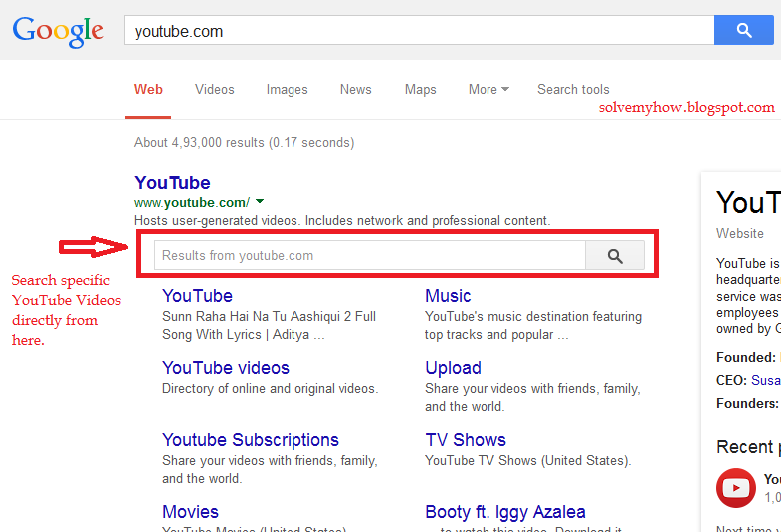The height and width of the screenshot is (532, 782).
Task: Click the 'Founders:' label in knowledge panel
Action: click(x=747, y=403)
